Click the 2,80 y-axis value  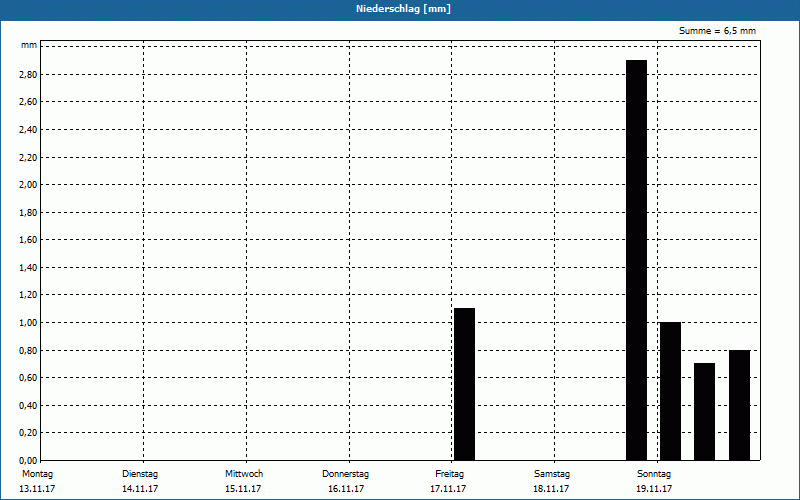pos(28,74)
